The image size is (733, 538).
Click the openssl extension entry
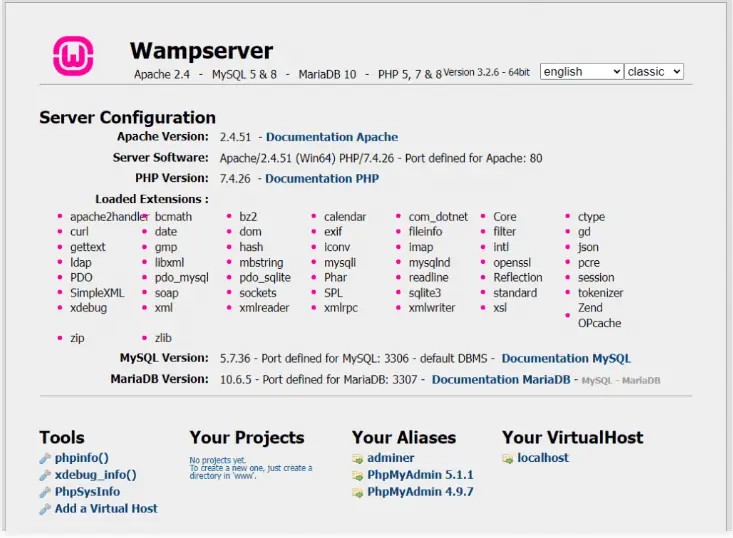tap(512, 263)
